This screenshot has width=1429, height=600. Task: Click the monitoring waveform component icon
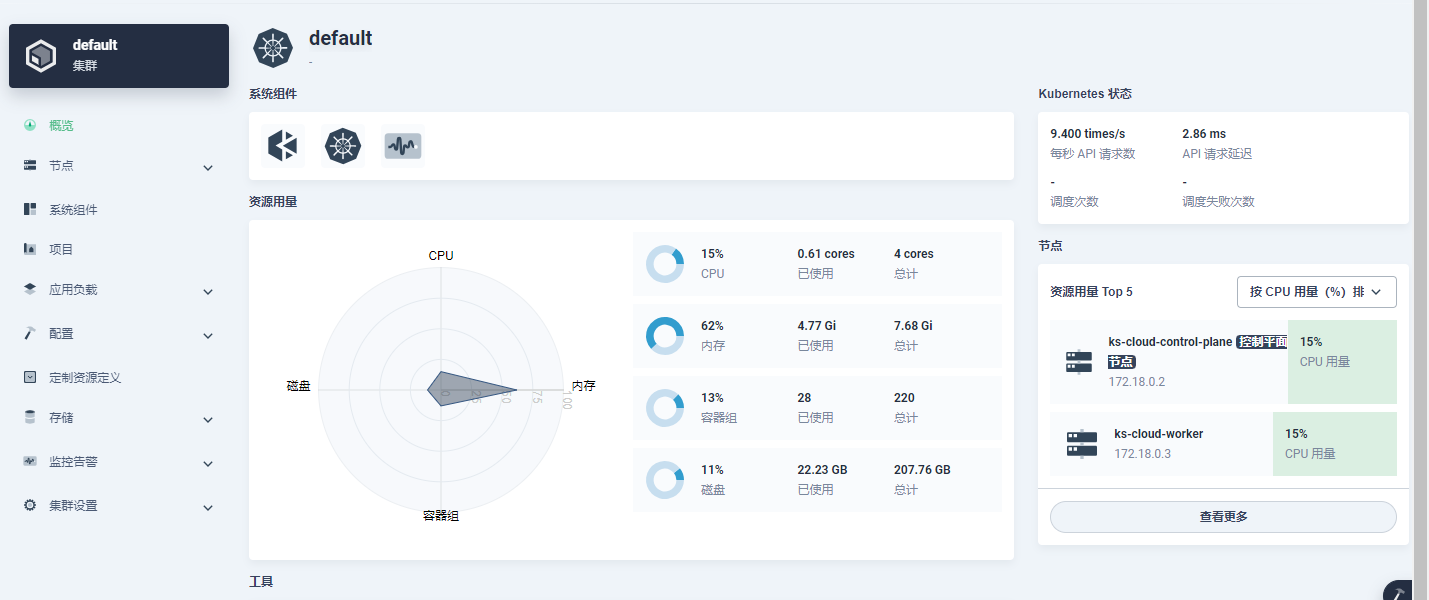403,146
